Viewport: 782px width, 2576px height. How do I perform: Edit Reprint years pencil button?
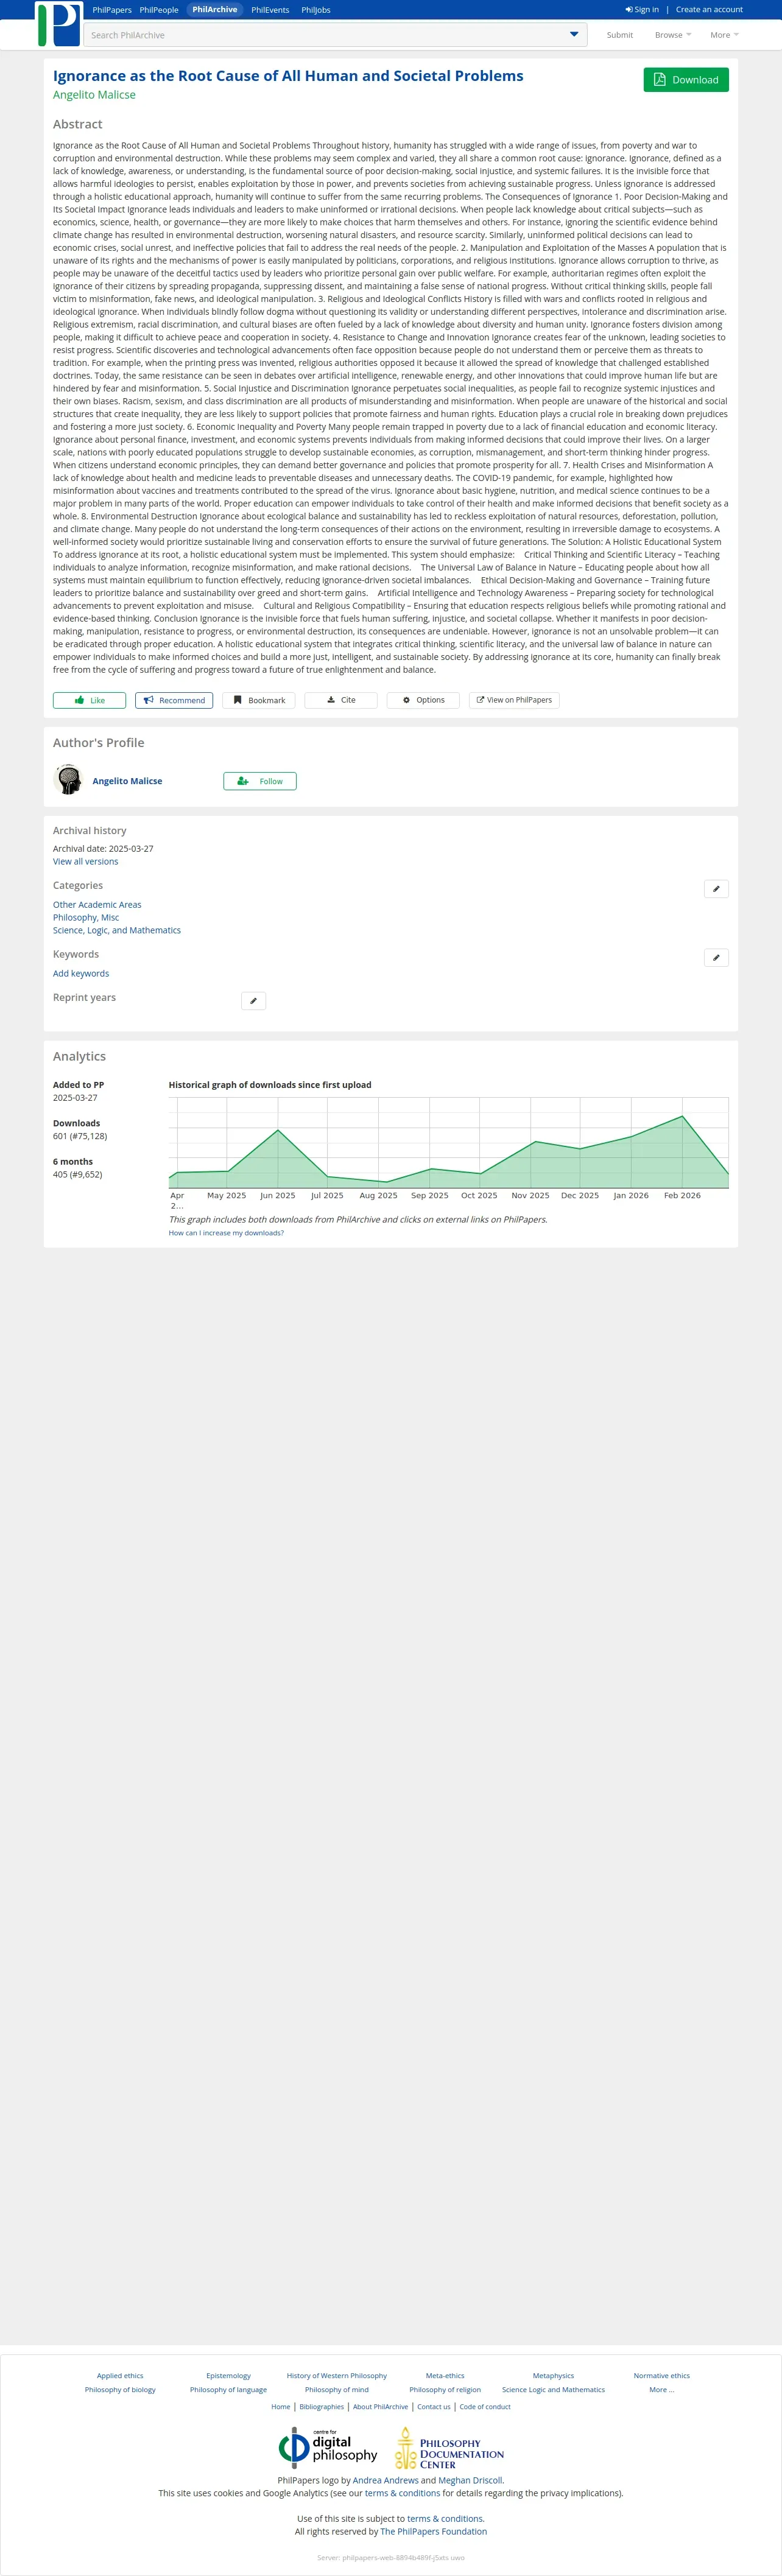click(254, 1001)
